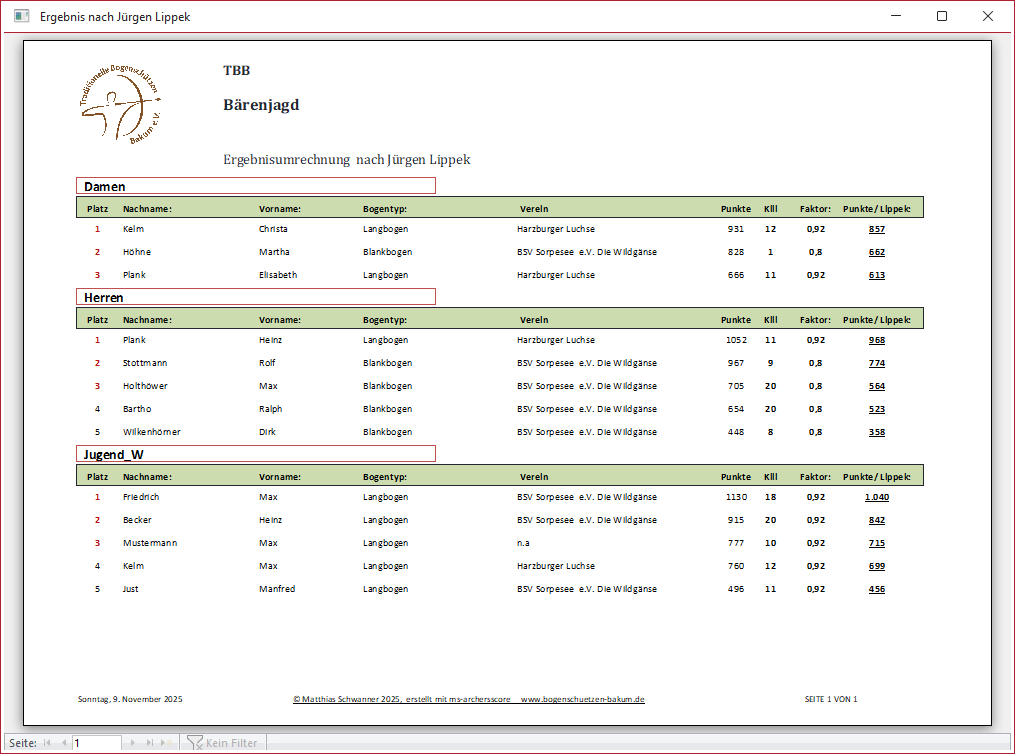Go to the first page of the report

[x=46, y=743]
